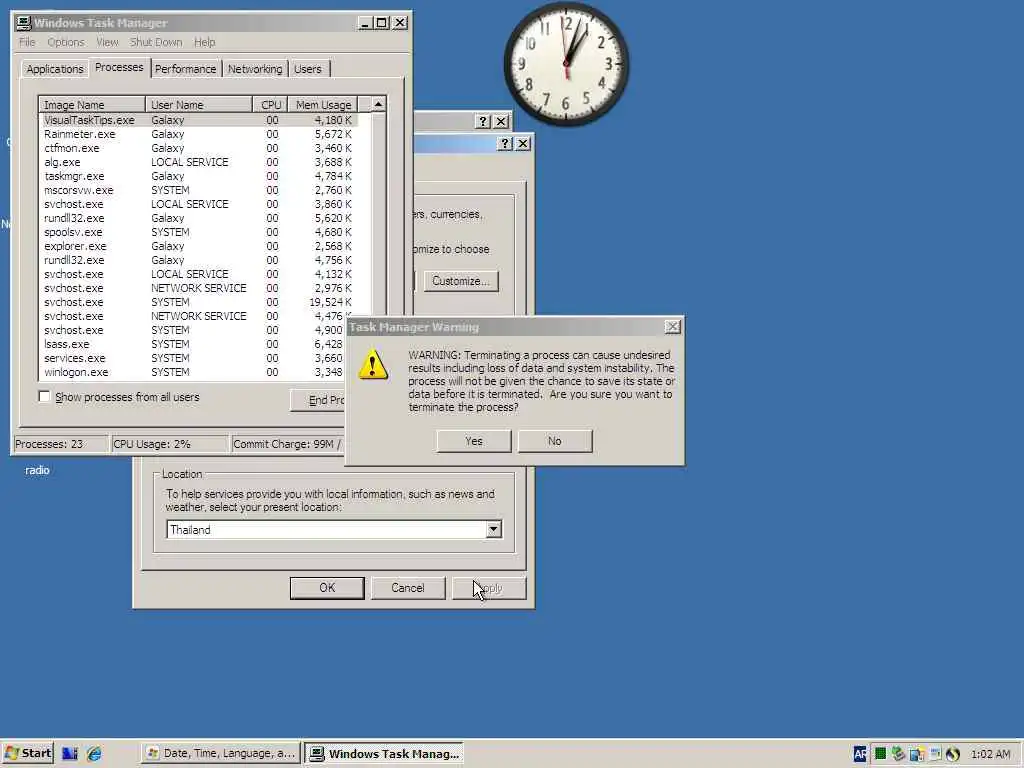Switch to the Users tab
The image size is (1024, 768).
point(308,69)
